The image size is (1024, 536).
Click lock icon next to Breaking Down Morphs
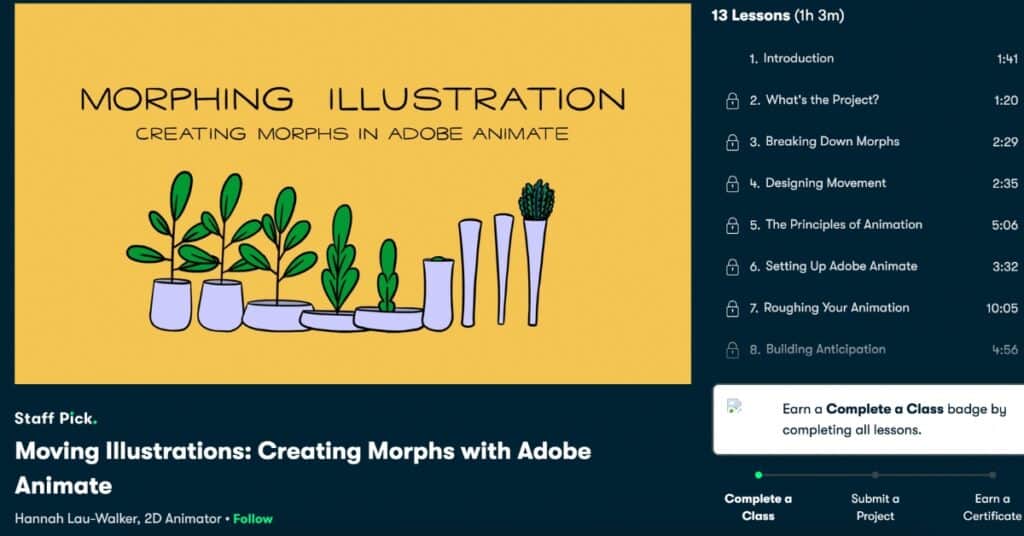[x=732, y=142]
